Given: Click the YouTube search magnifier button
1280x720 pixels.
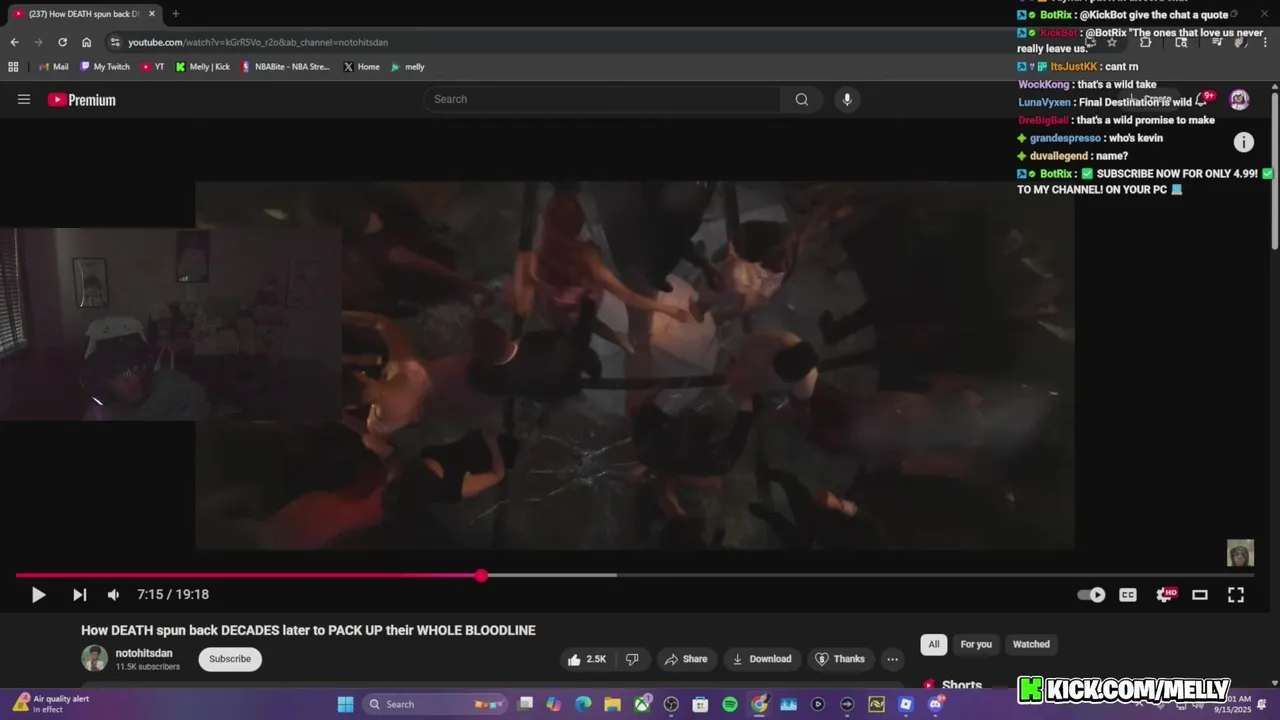Looking at the screenshot, I should [x=802, y=99].
